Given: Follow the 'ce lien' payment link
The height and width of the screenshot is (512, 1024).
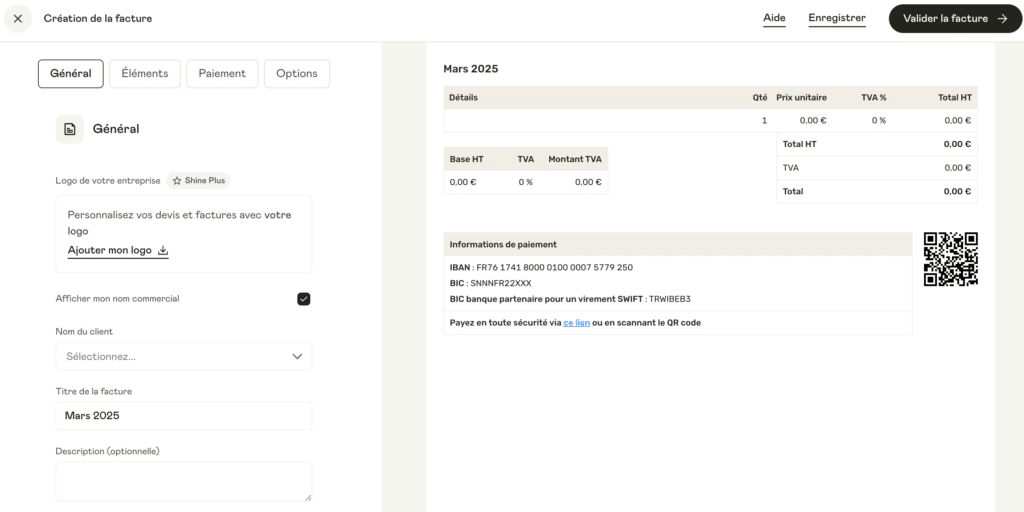Looking at the screenshot, I should [577, 323].
